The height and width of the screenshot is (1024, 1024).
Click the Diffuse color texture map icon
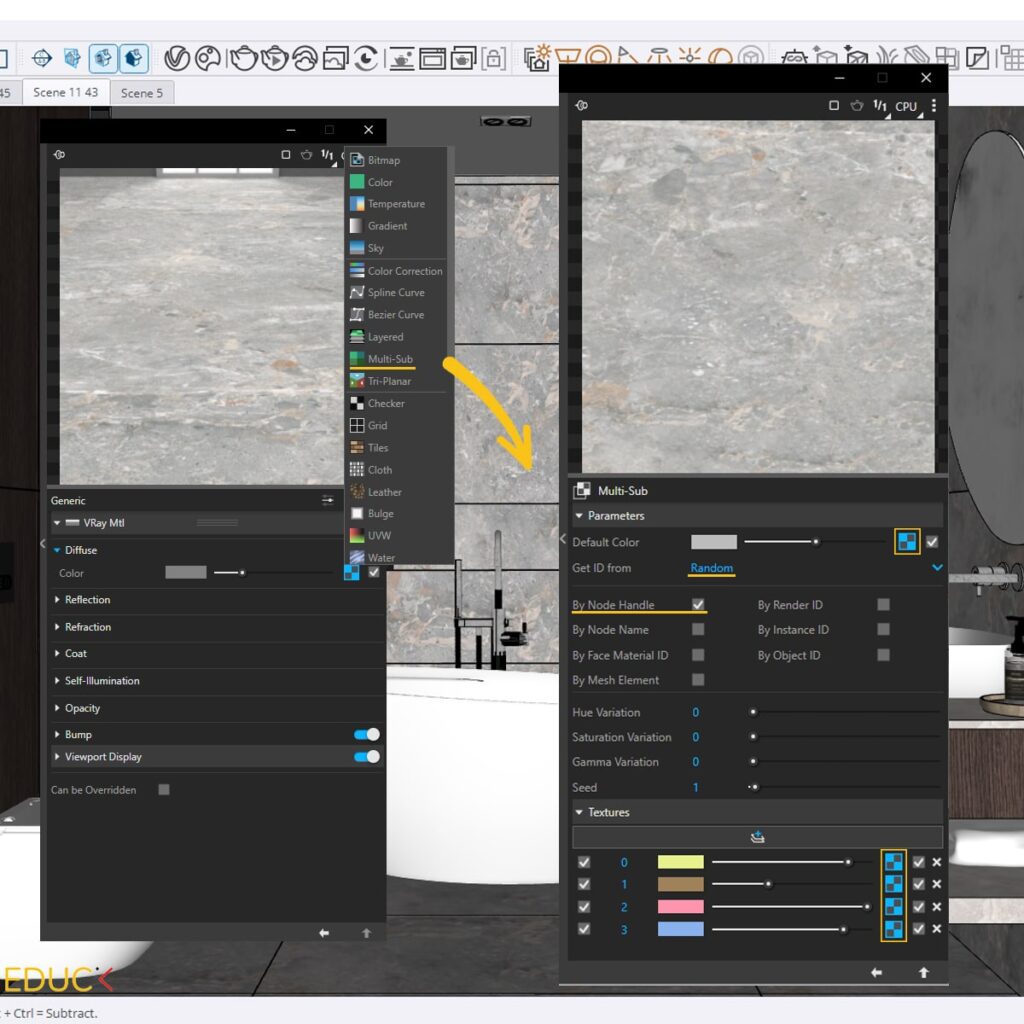(x=351, y=572)
